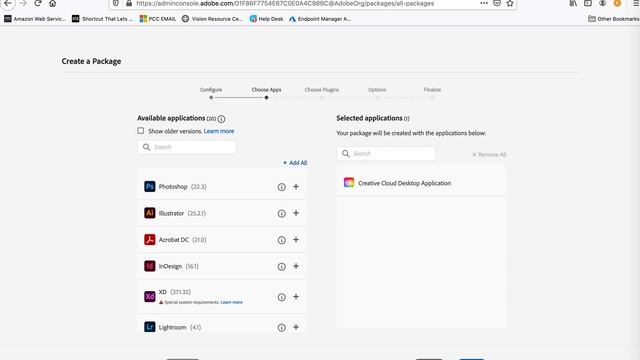Remove all selected applications
The height and width of the screenshot is (360, 640).
click(489, 154)
